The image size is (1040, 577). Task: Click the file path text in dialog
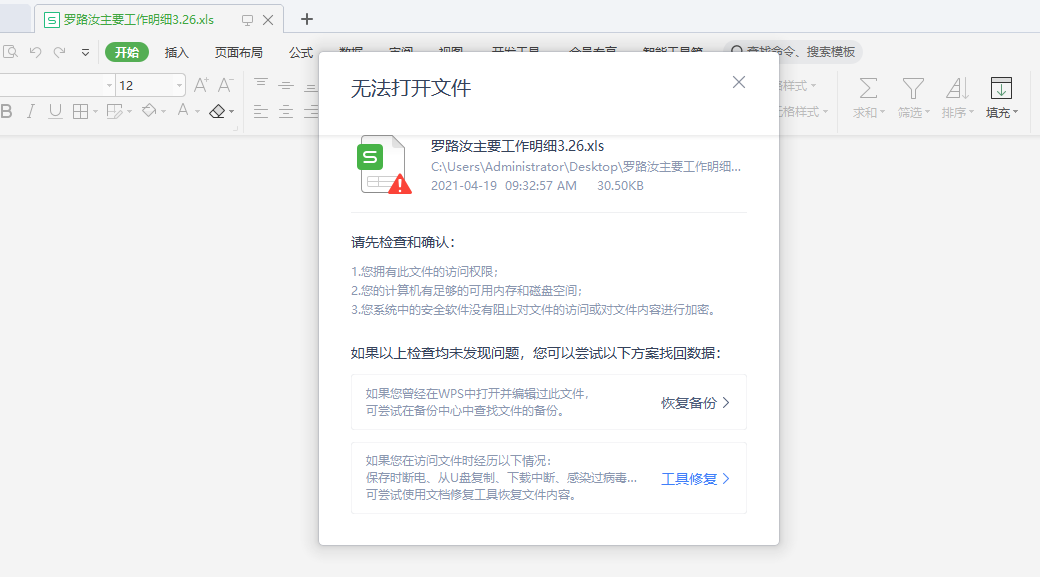tap(586, 166)
